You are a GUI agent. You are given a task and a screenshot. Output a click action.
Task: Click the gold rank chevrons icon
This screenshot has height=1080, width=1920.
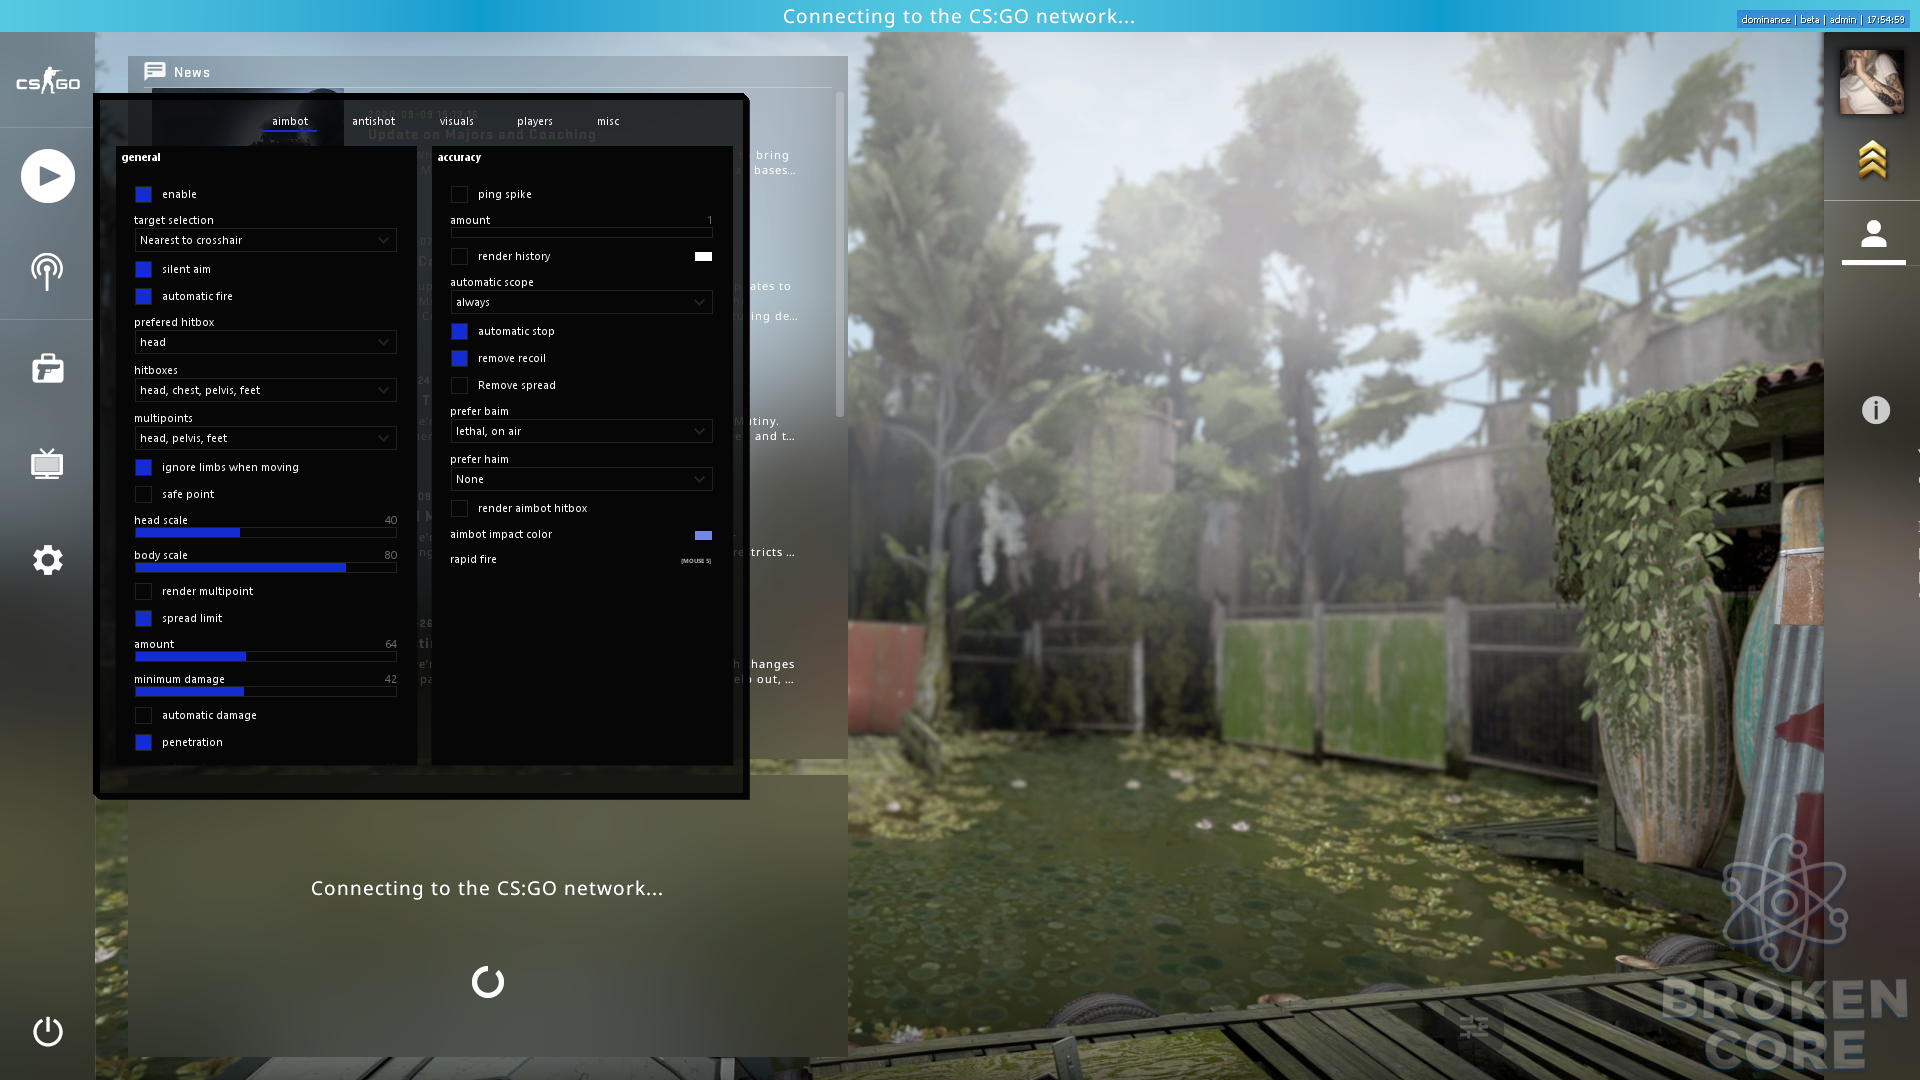(1872, 160)
